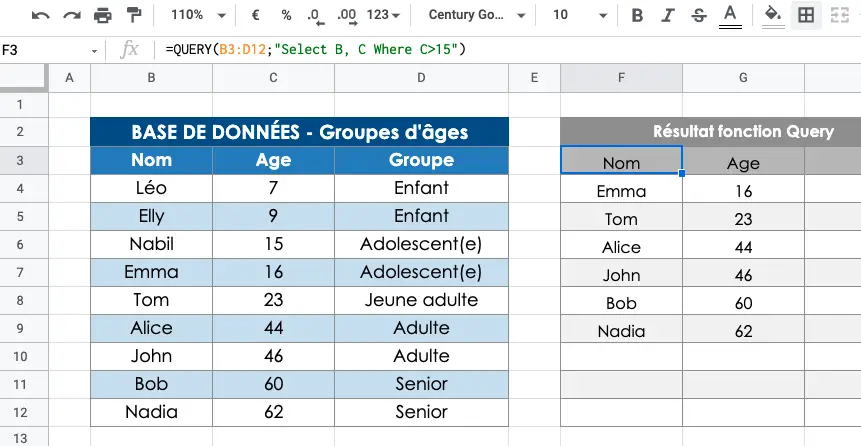
Task: Toggle italic formatting
Action: tap(668, 15)
